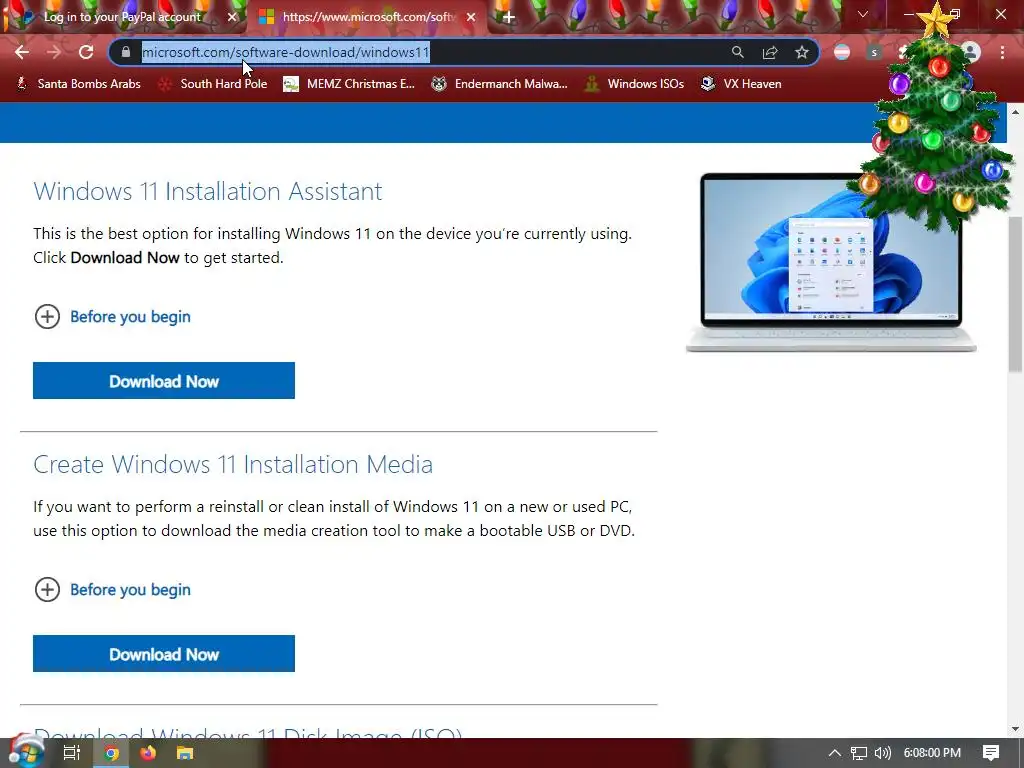This screenshot has width=1024, height=768.
Task: Close the microsoft.com tab
Action: tap(471, 17)
